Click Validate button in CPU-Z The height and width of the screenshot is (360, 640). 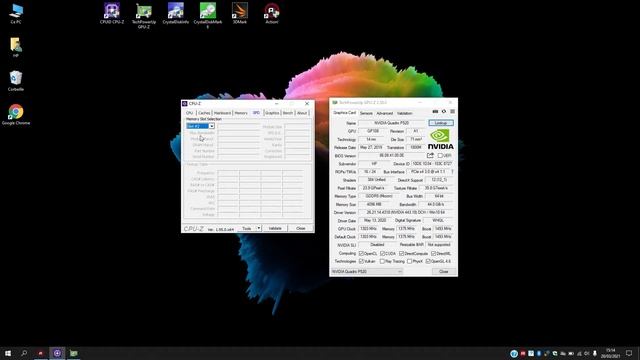tap(275, 228)
